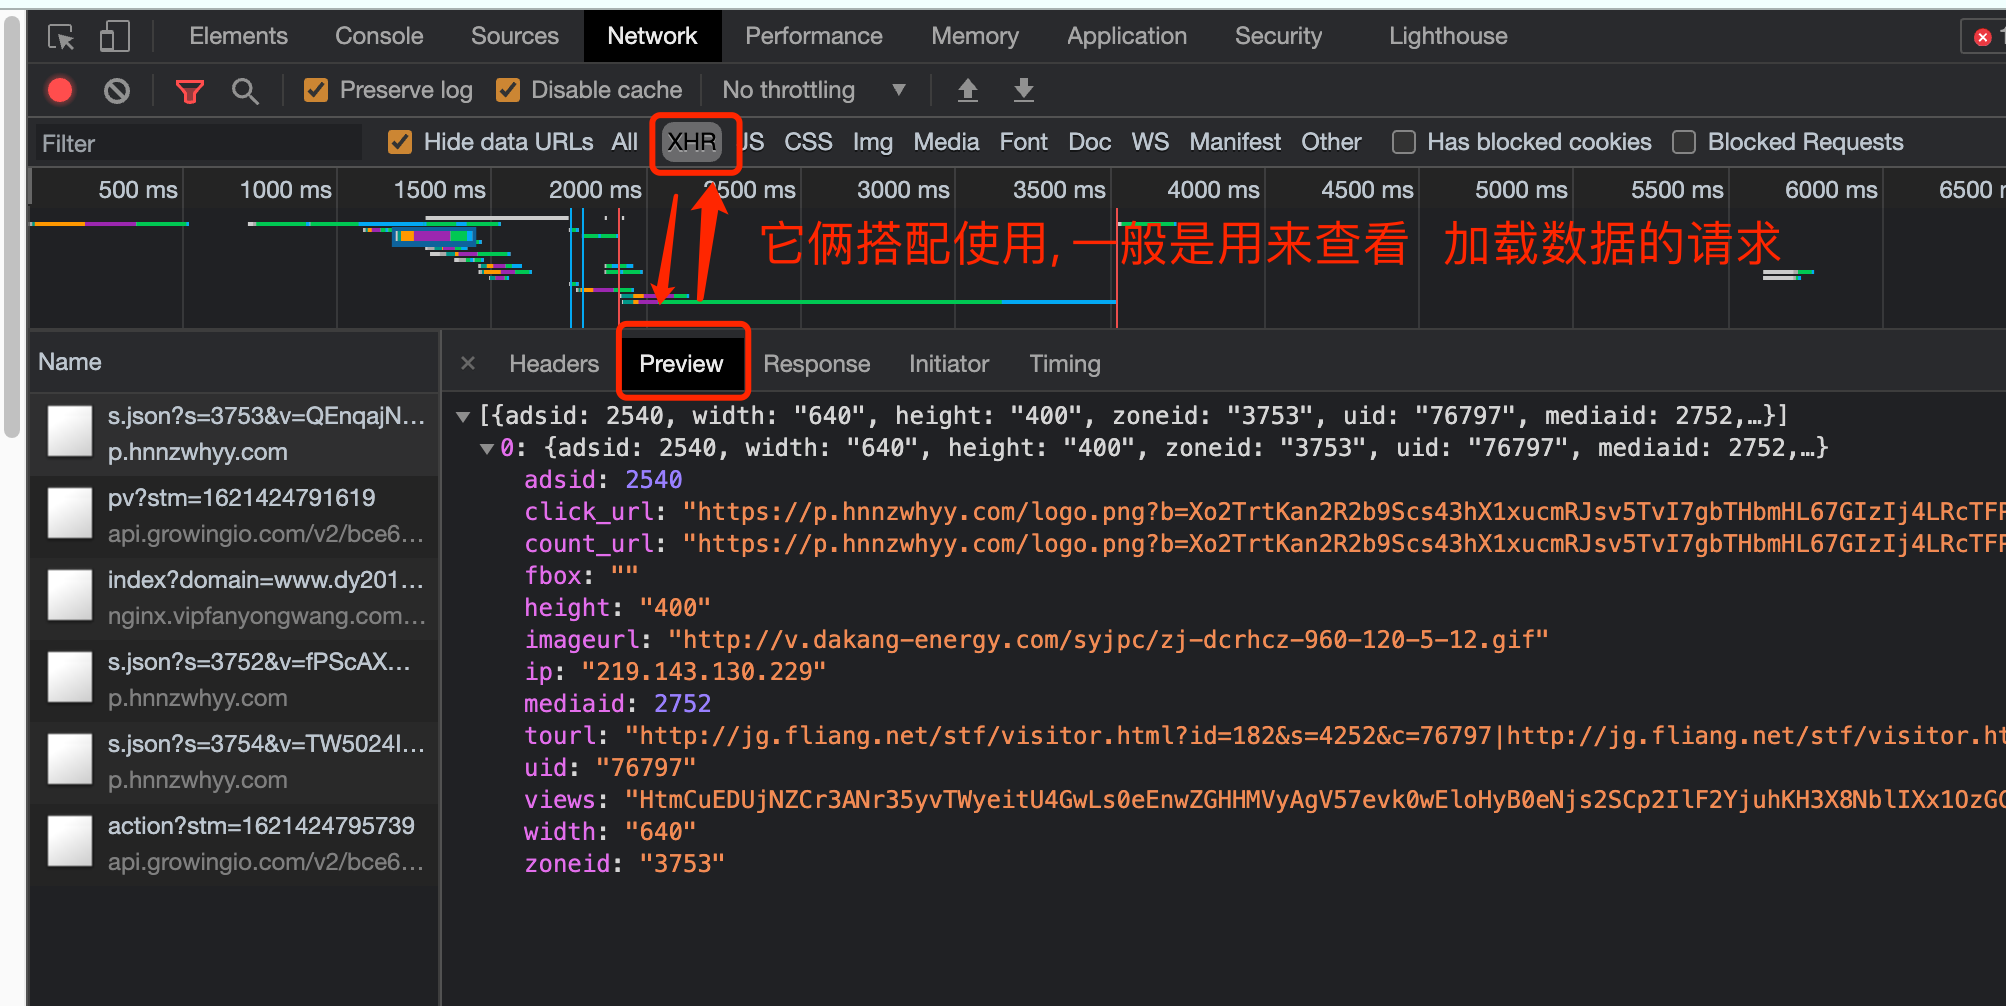Open the Timing tab of request details
The image size is (2006, 1006).
(x=1065, y=364)
